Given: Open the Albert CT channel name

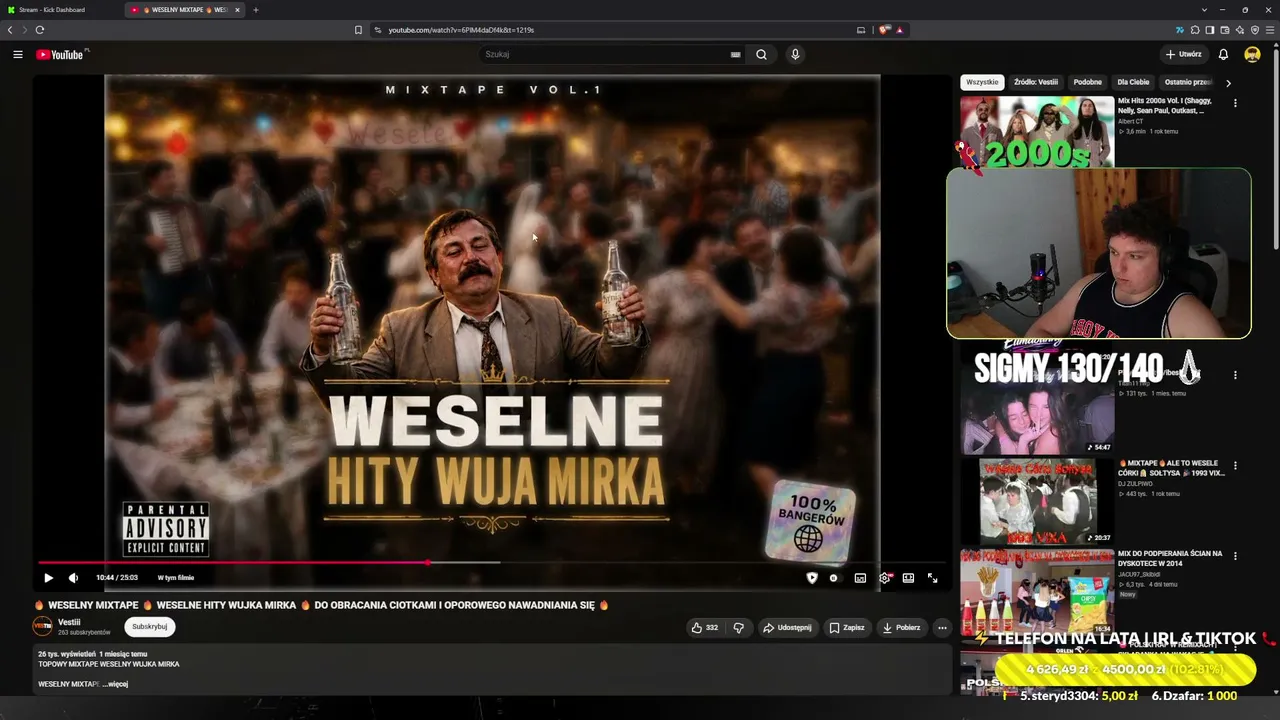Looking at the screenshot, I should pos(1130,121).
